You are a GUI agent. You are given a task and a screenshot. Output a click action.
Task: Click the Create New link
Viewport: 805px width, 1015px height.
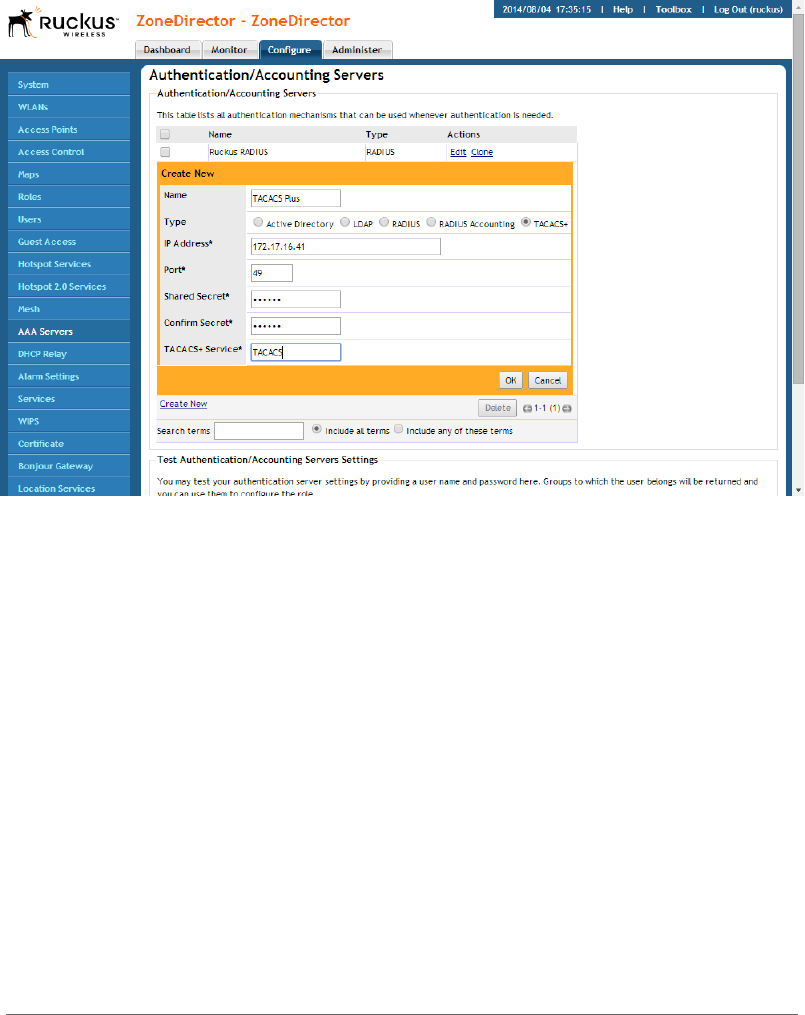point(183,404)
